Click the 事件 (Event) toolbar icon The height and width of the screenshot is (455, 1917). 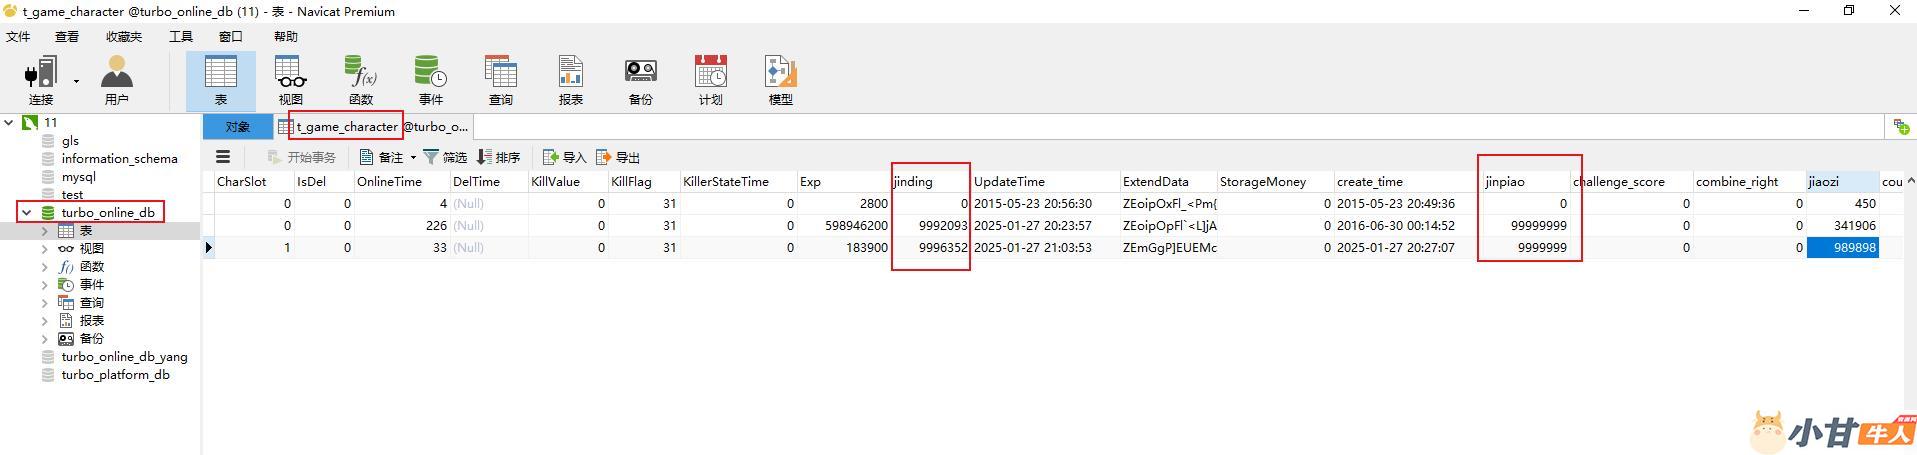[x=431, y=80]
